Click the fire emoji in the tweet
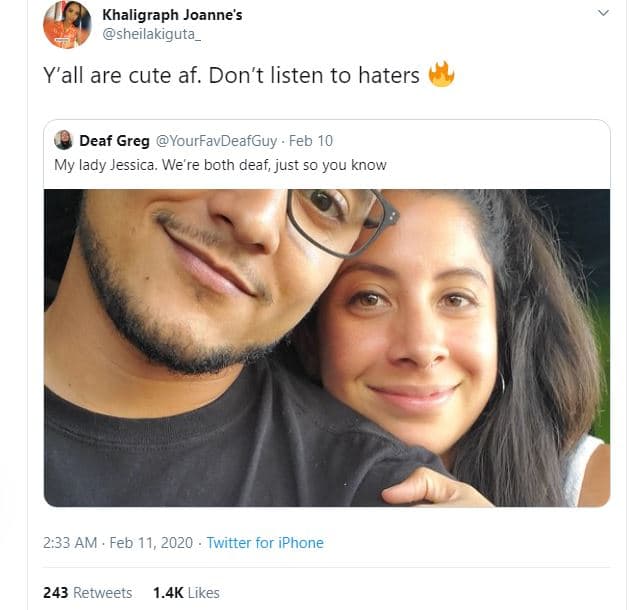This screenshot has width=639, height=610. tap(441, 75)
